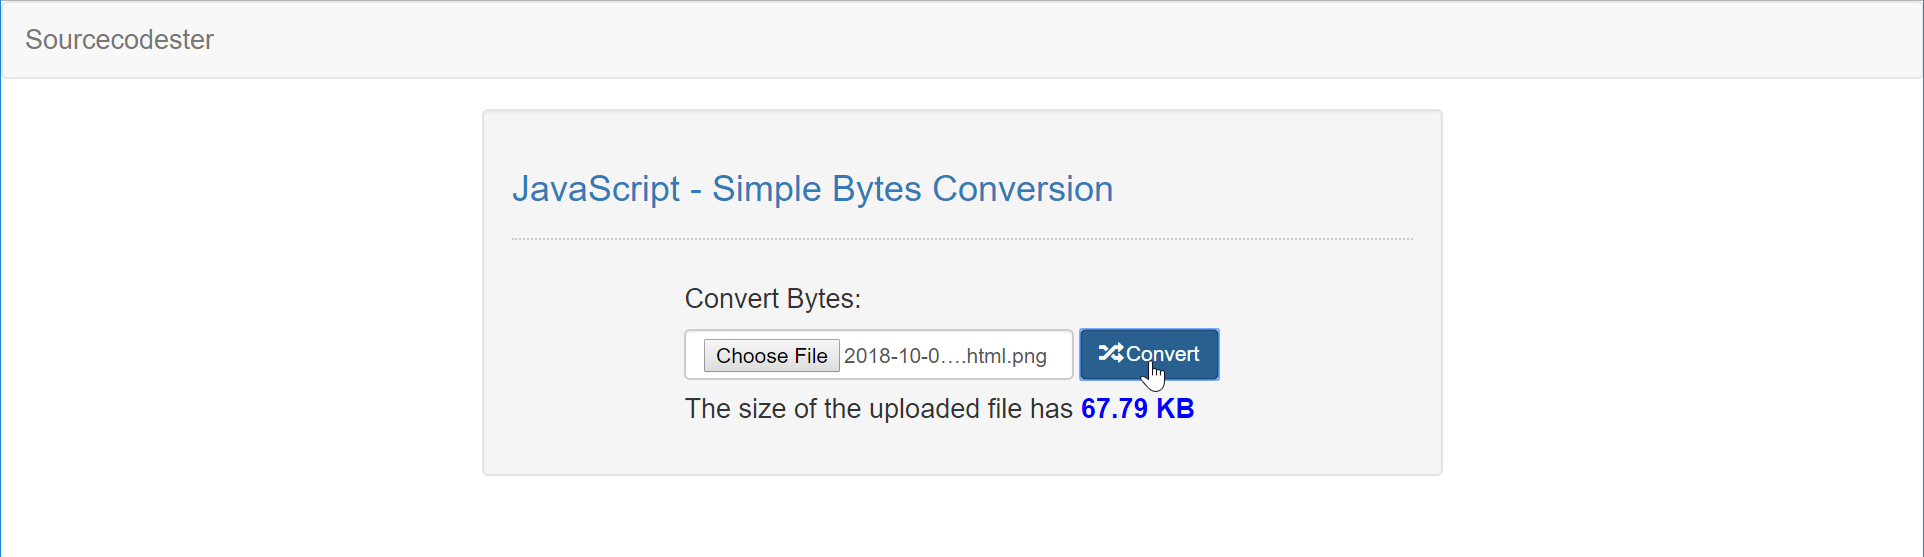This screenshot has height=557, width=1924.
Task: Click empty area of the top navbar
Action: [1000, 40]
